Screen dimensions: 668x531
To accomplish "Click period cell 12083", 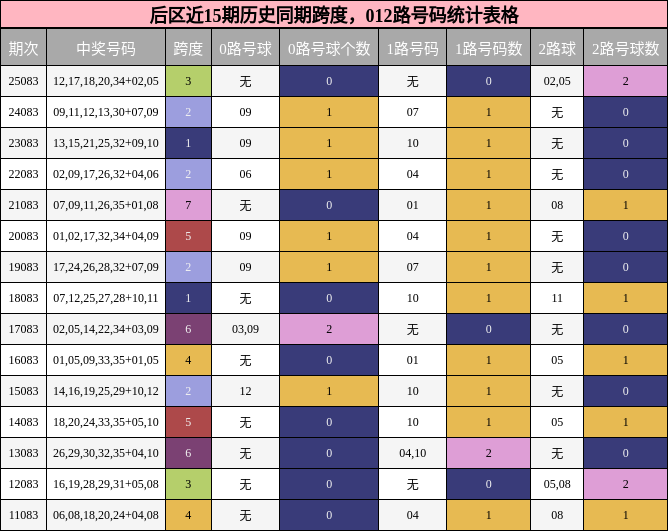I will click(x=23, y=484).
